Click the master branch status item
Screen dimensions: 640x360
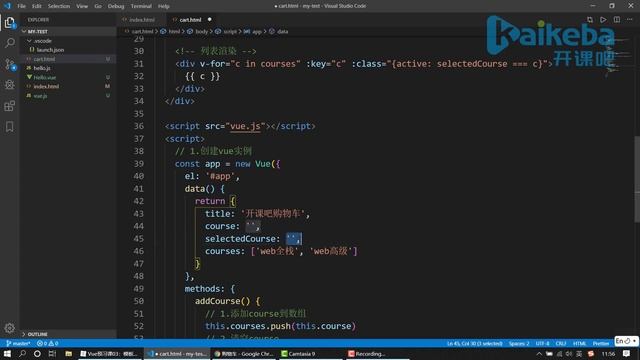18,343
